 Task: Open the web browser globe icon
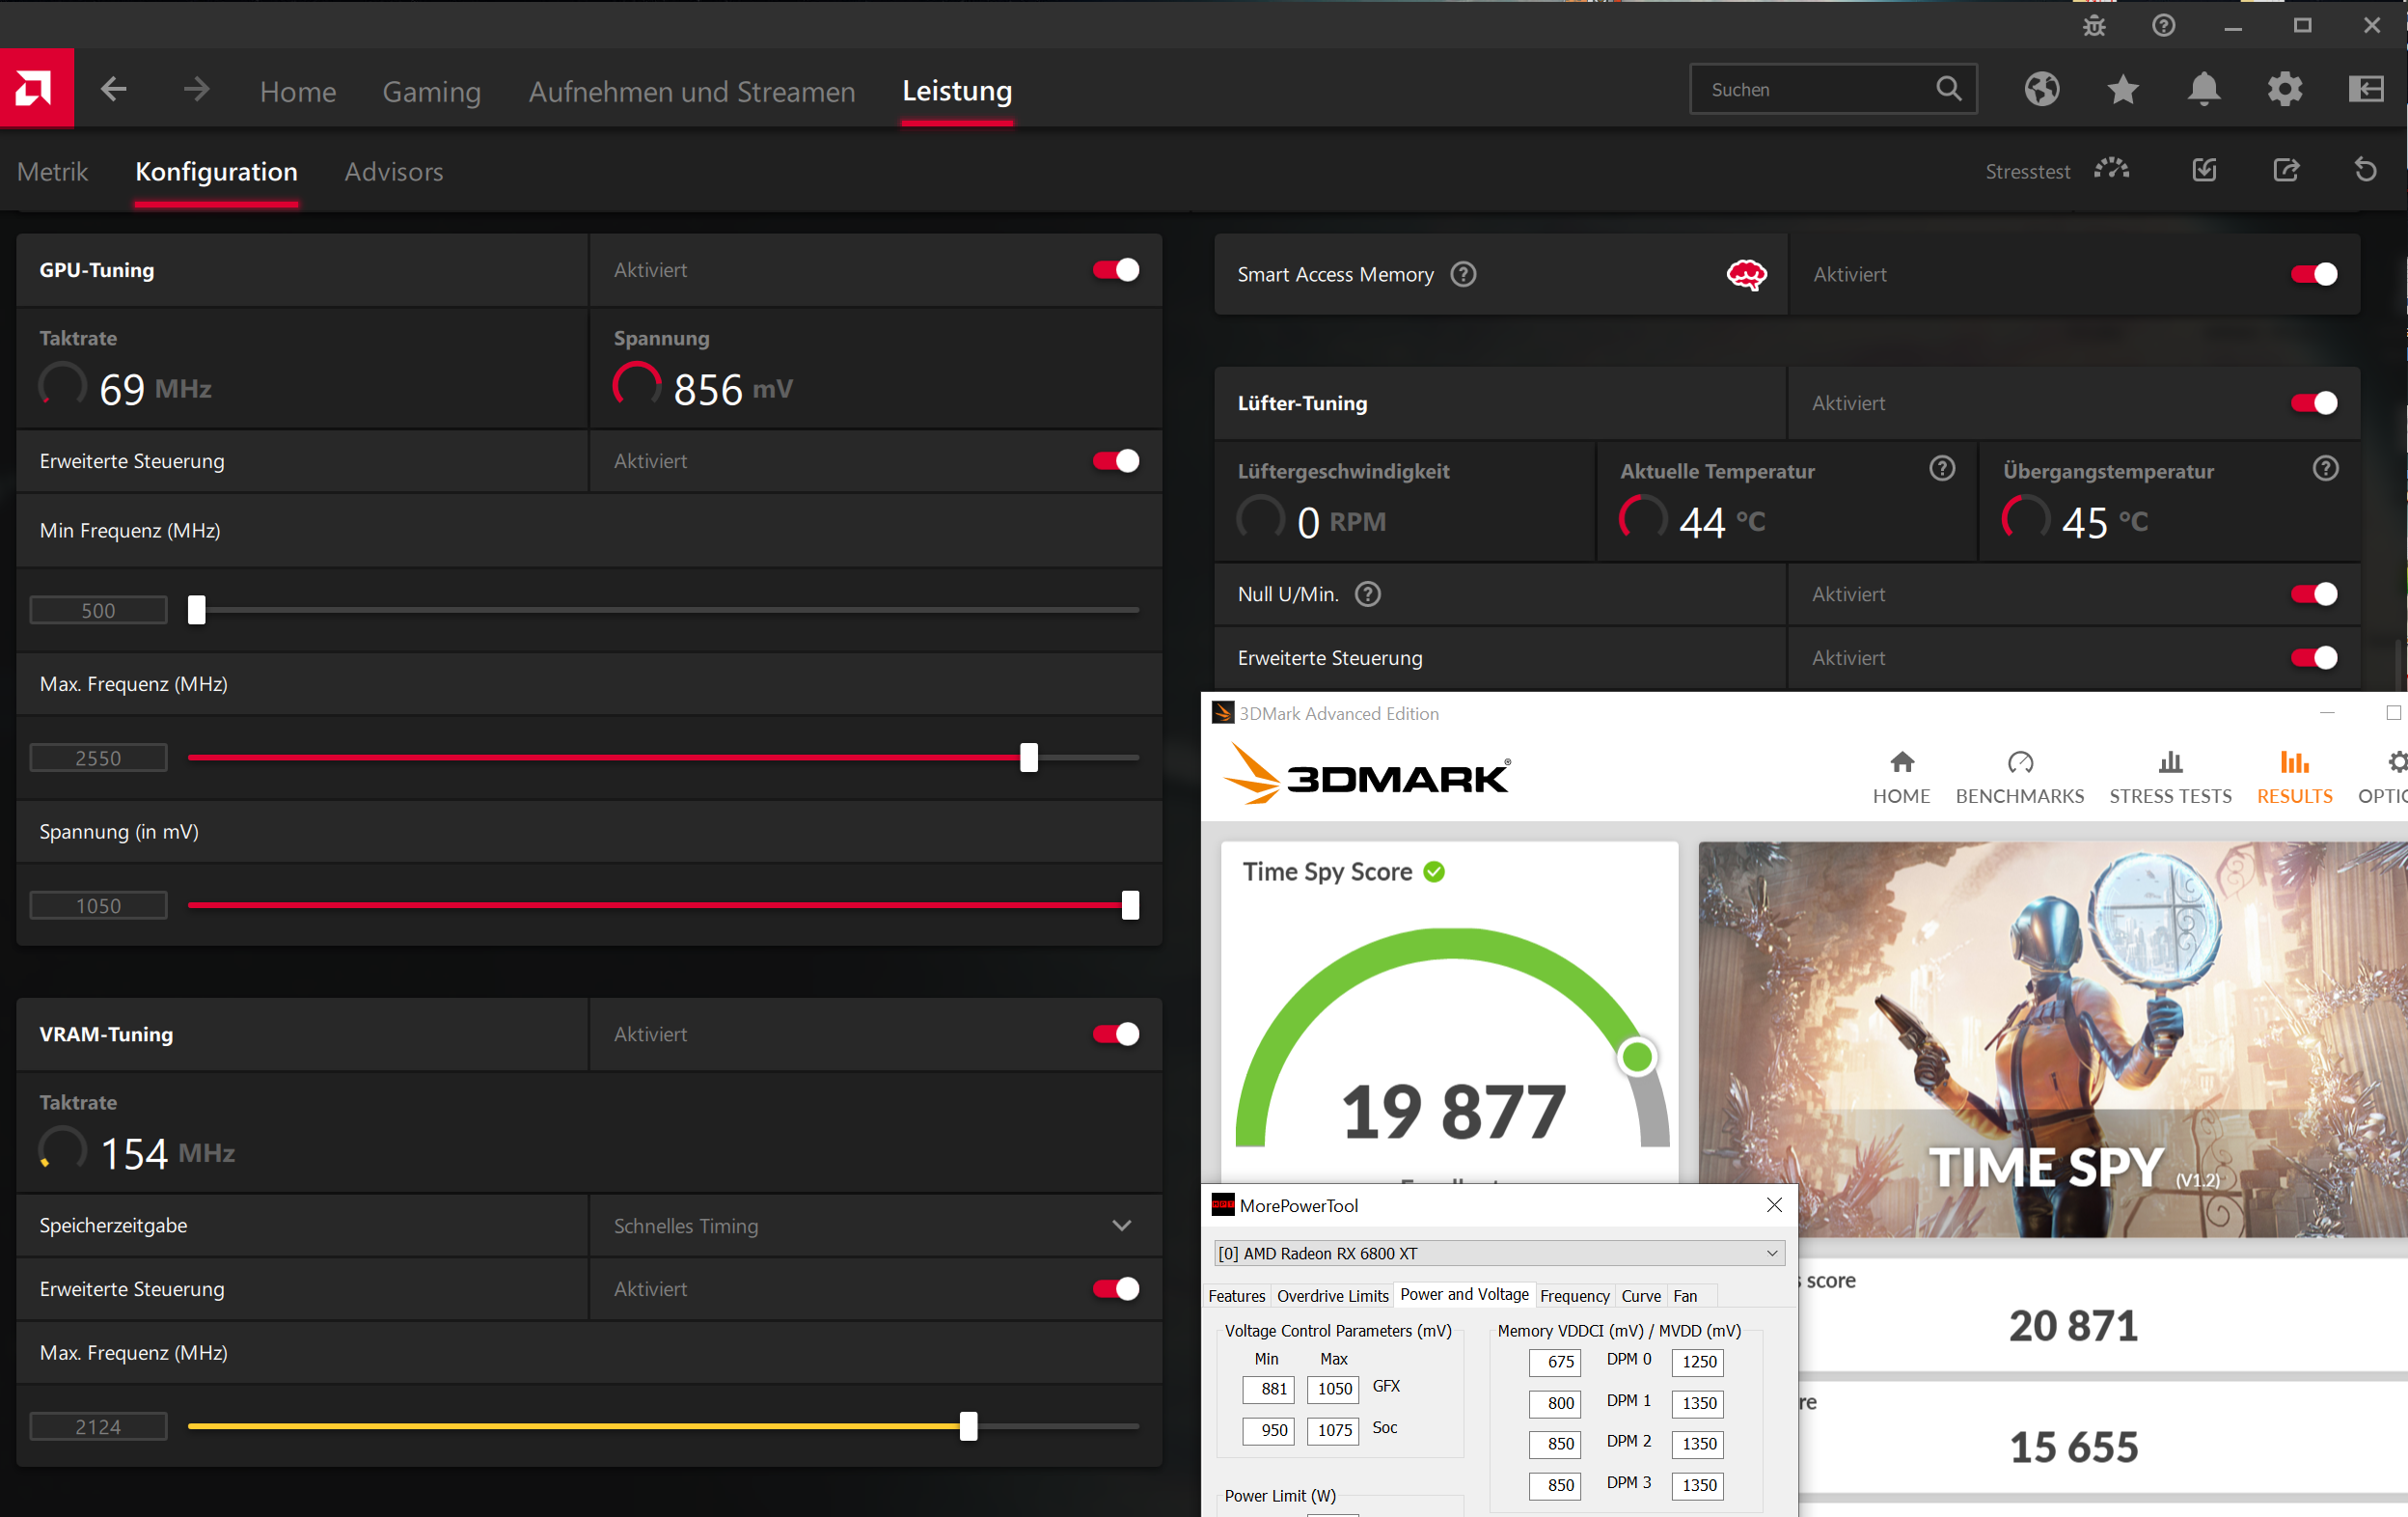[x=2041, y=89]
